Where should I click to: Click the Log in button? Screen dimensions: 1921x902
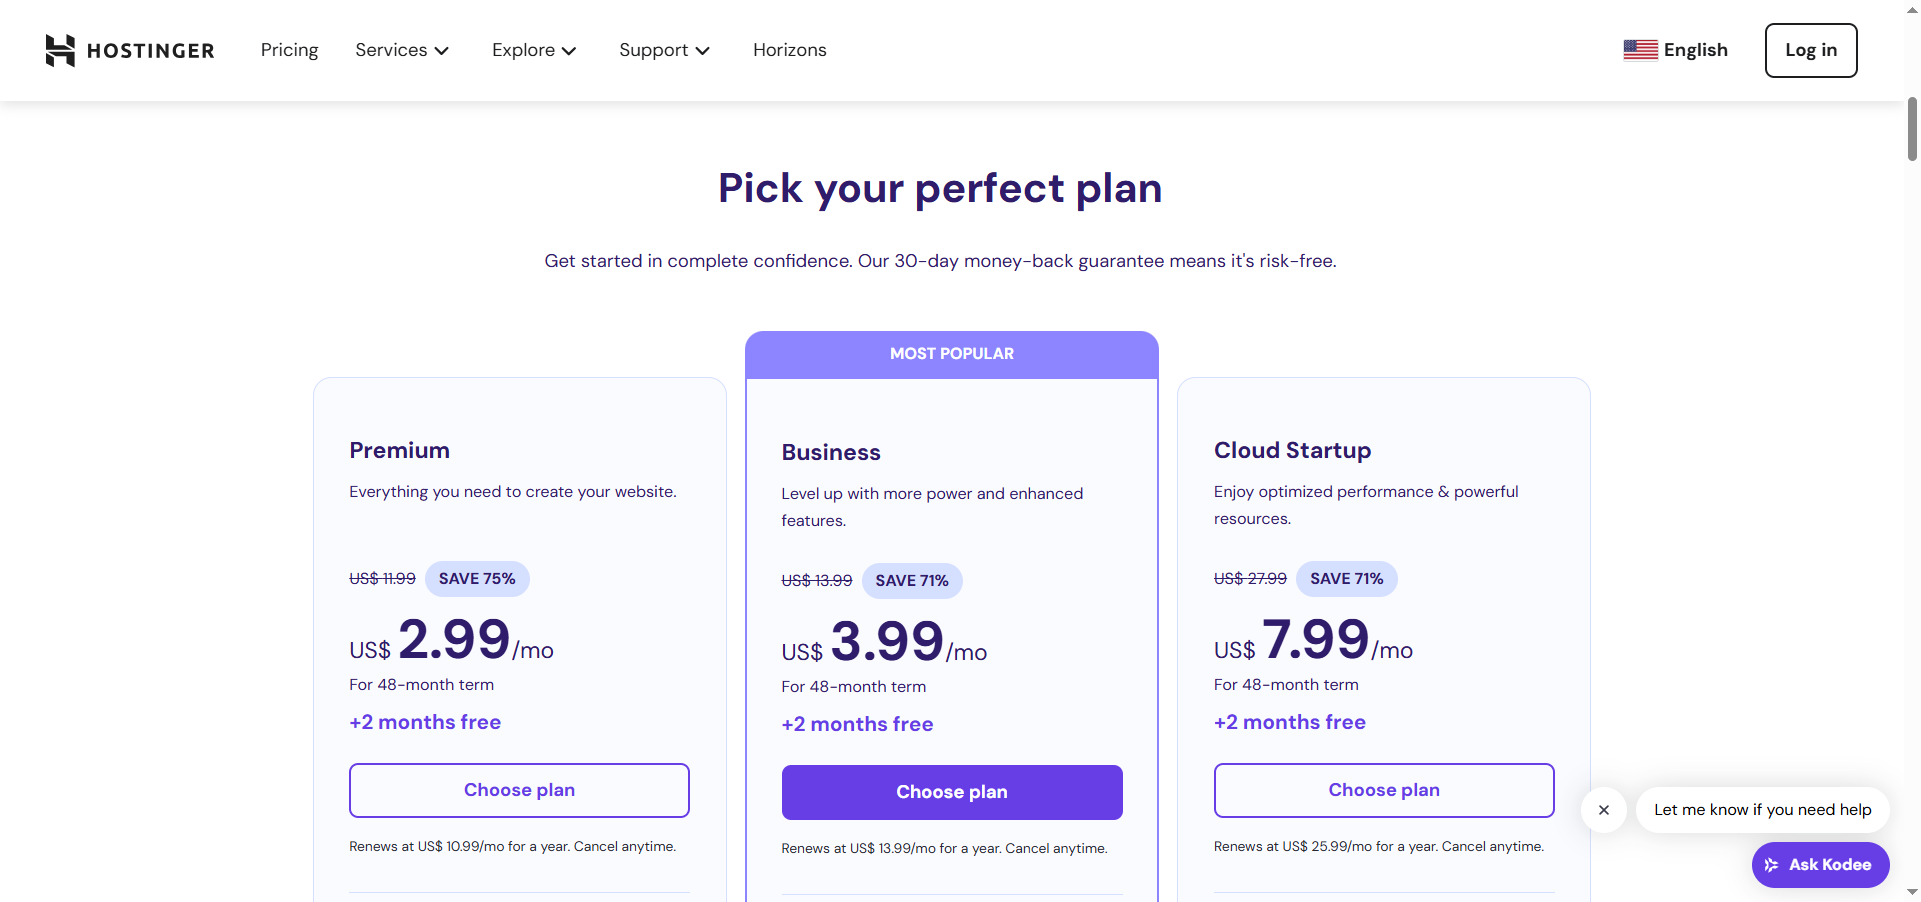[1810, 50]
